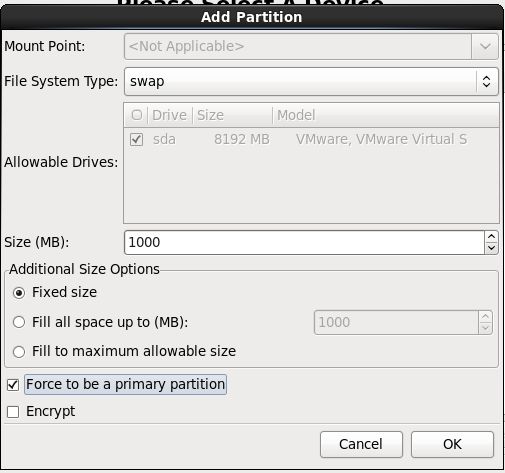Decrease Size (MB) with the down arrow

click(491, 248)
